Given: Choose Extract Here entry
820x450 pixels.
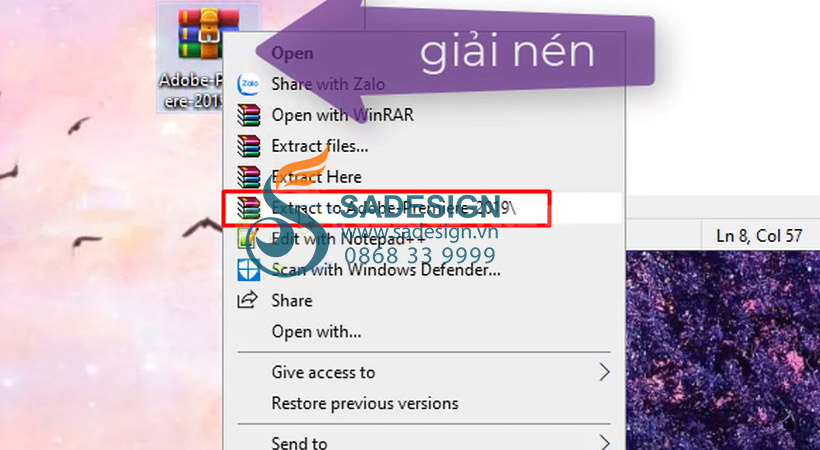Looking at the screenshot, I should pyautogui.click(x=316, y=177).
